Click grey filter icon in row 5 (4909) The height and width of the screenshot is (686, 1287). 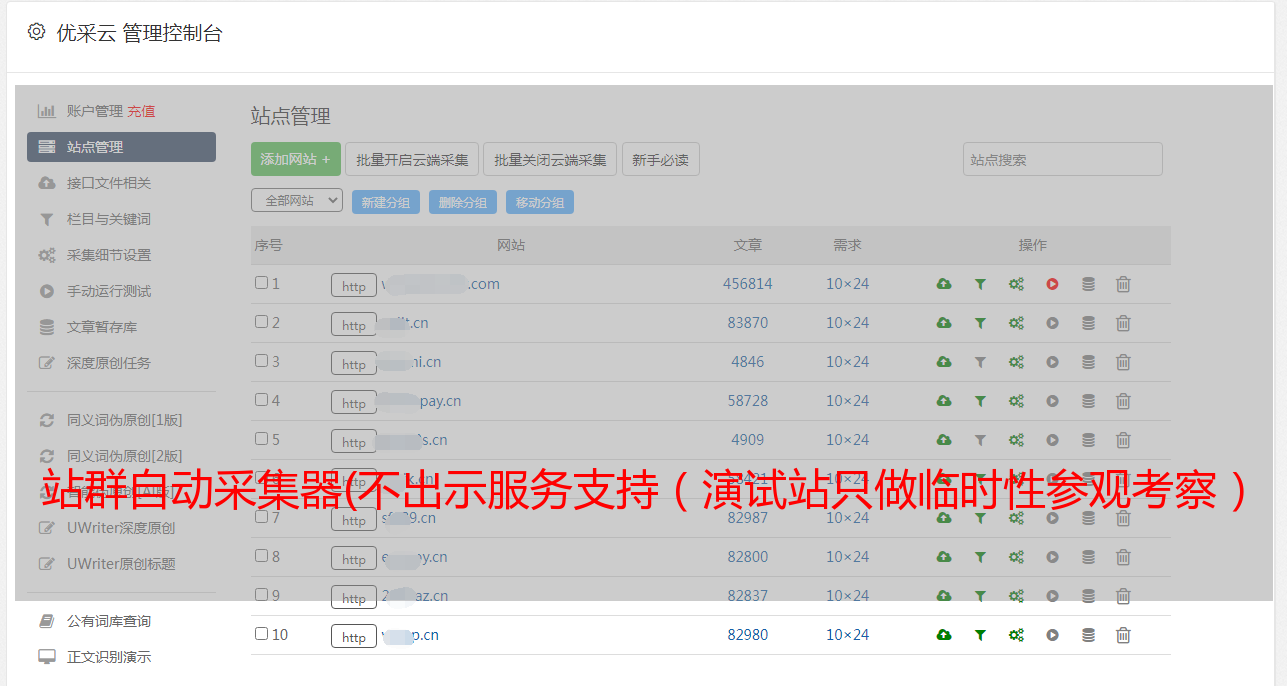click(980, 440)
